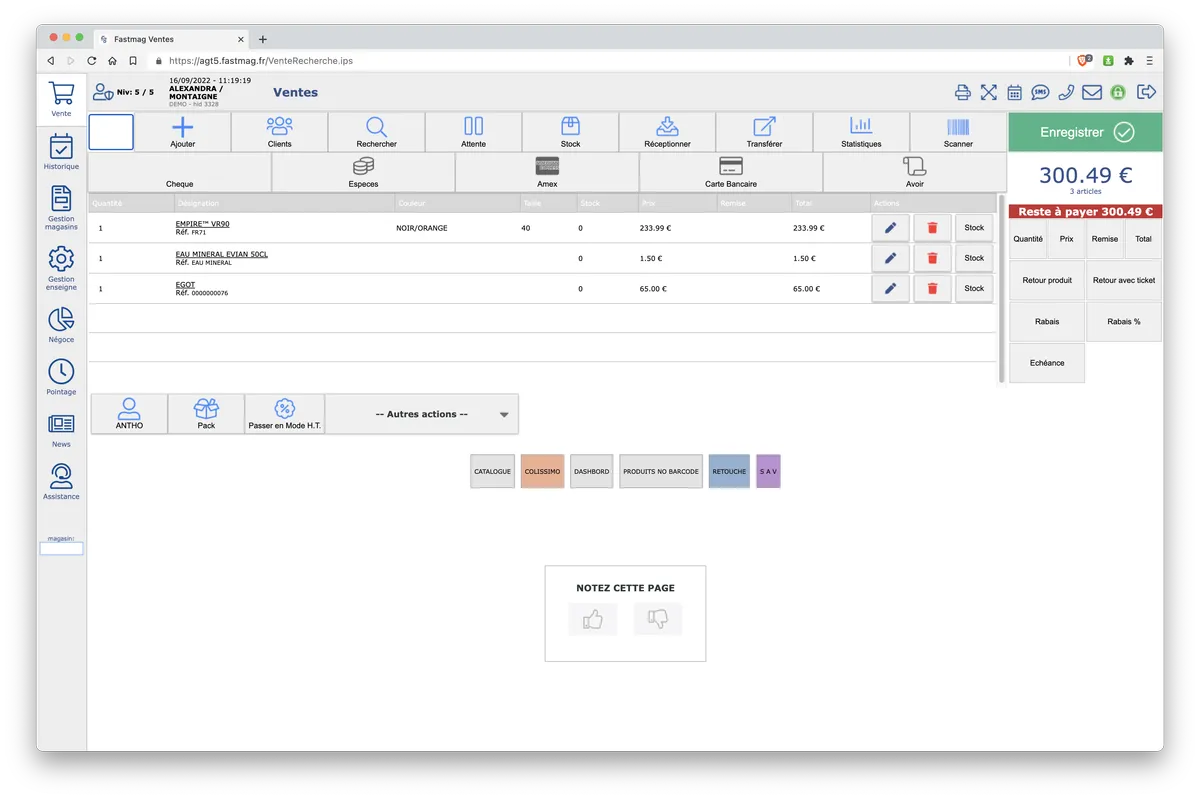Open the EAU MINERAL EVIAN 50CL link
Viewport: 1200px width, 799px height.
coord(221,254)
